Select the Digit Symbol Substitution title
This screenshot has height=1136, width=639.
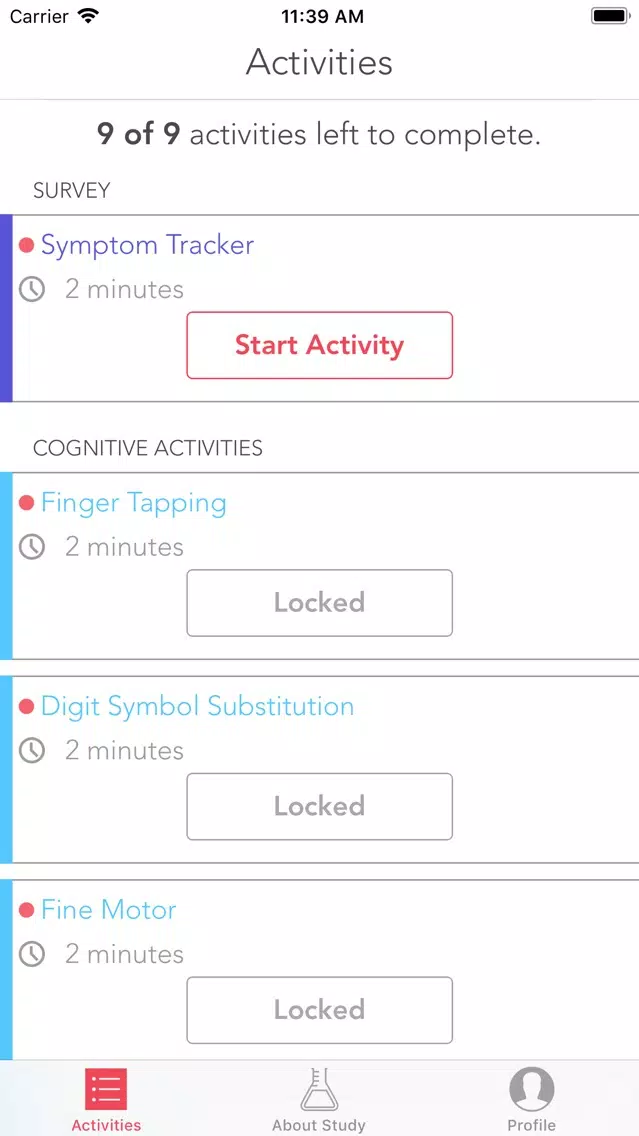click(197, 706)
